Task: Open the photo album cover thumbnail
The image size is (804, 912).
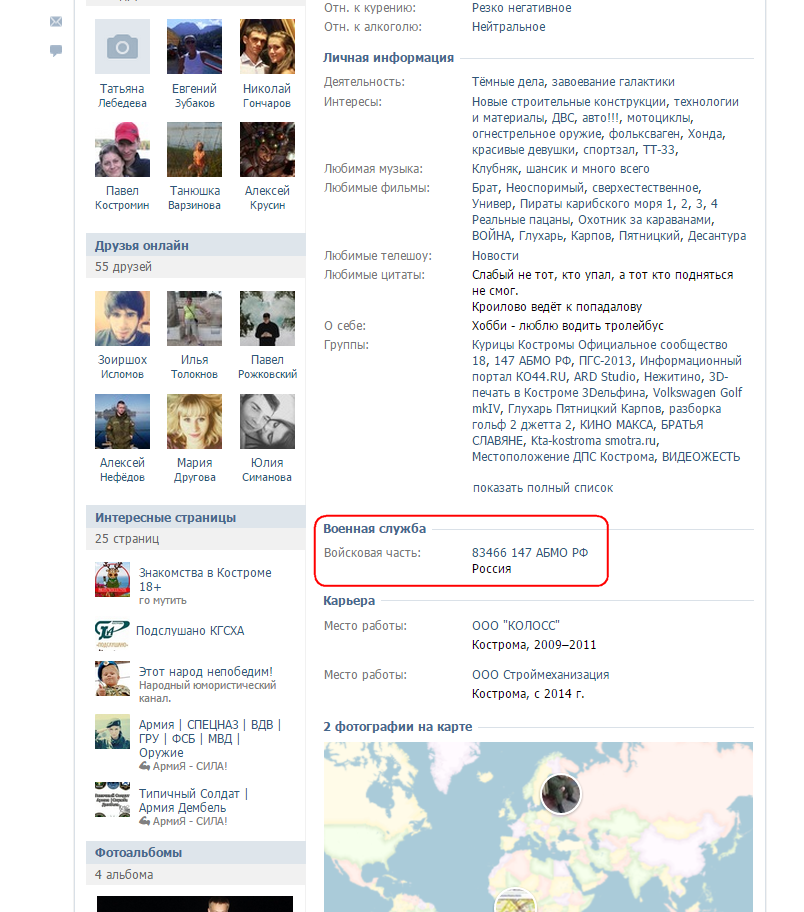Action: pyautogui.click(x=195, y=904)
